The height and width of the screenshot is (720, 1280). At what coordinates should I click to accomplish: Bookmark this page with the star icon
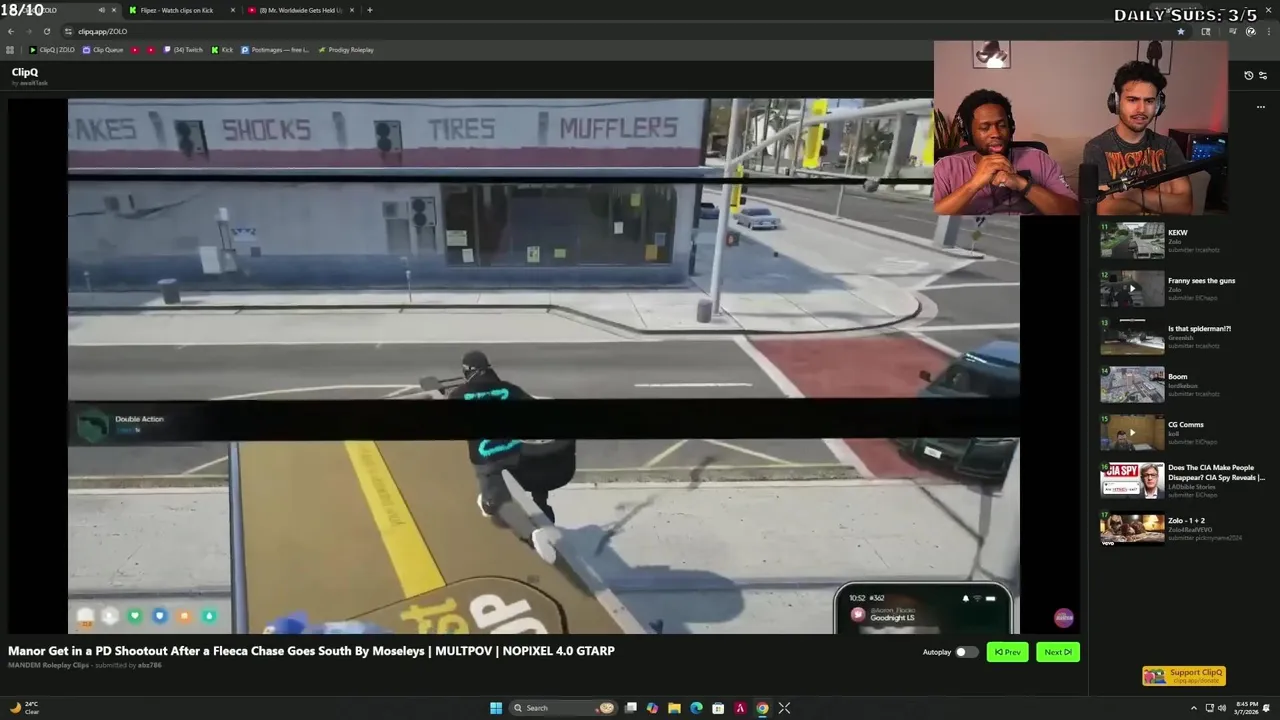1180,31
